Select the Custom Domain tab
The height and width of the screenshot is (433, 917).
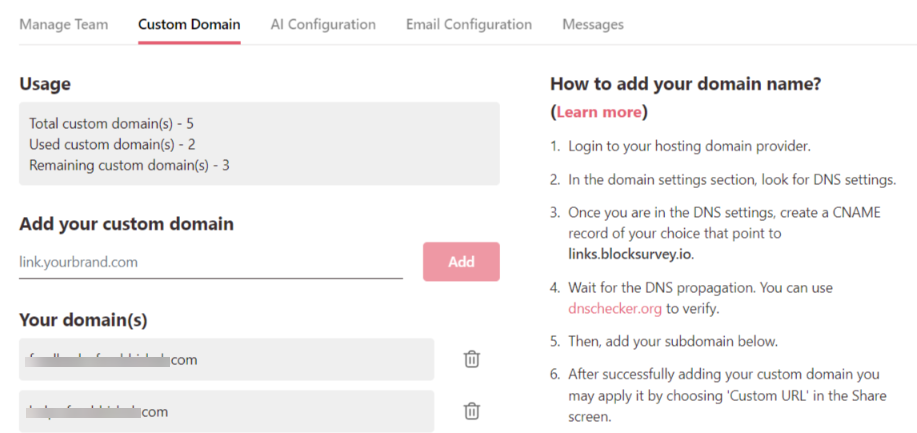(189, 24)
